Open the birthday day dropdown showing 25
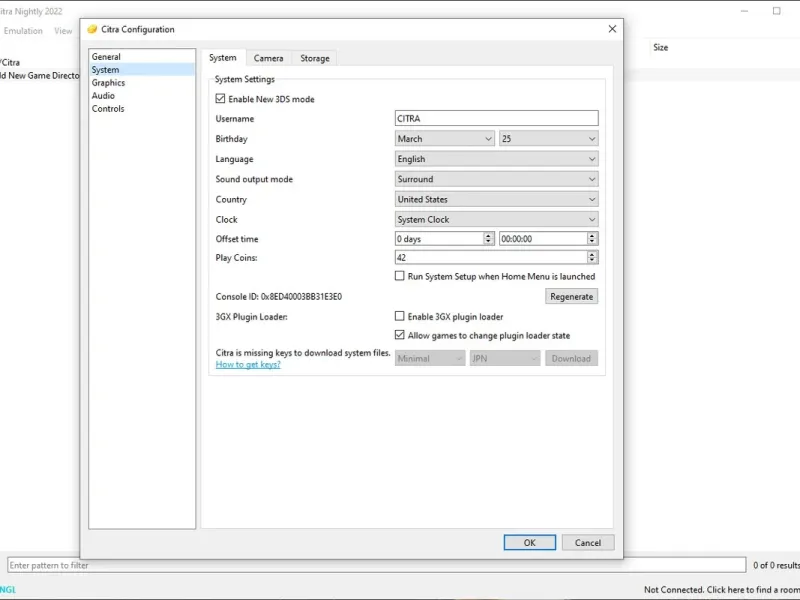 548,139
